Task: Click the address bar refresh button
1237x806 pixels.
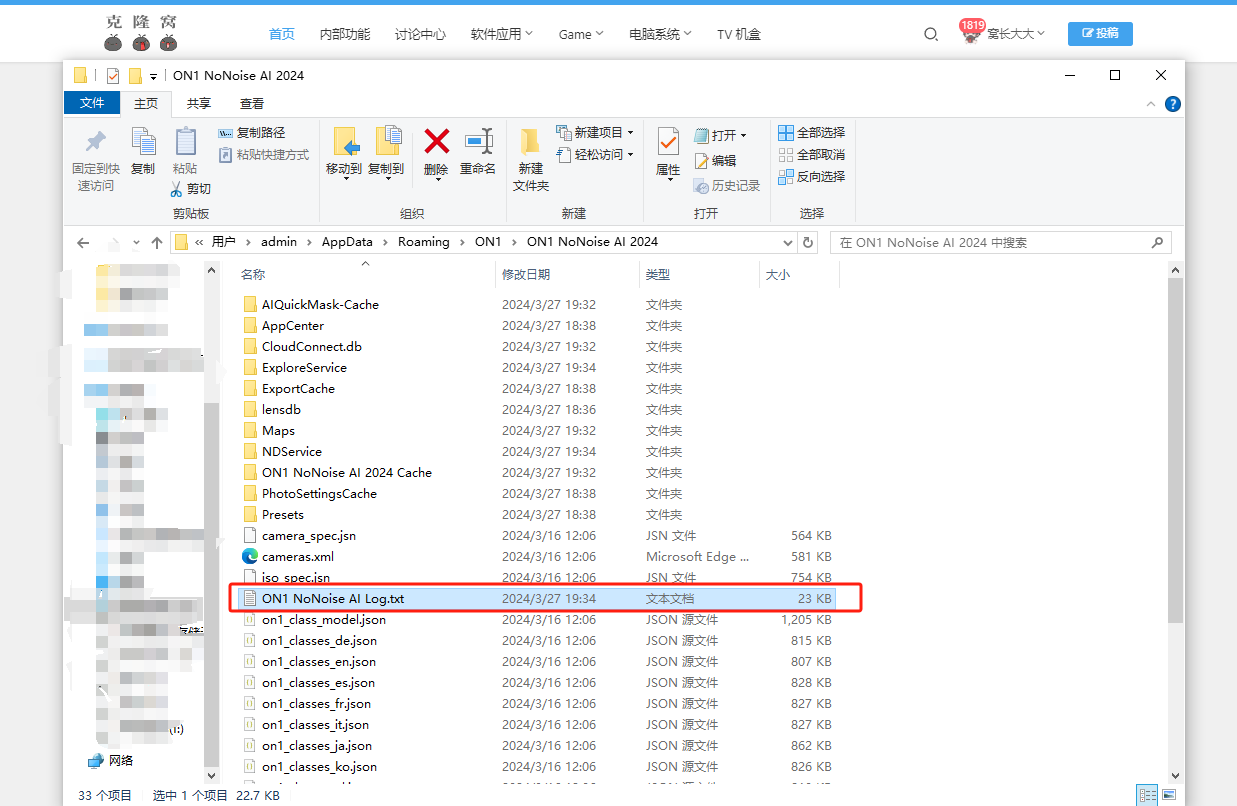Action: [x=808, y=242]
